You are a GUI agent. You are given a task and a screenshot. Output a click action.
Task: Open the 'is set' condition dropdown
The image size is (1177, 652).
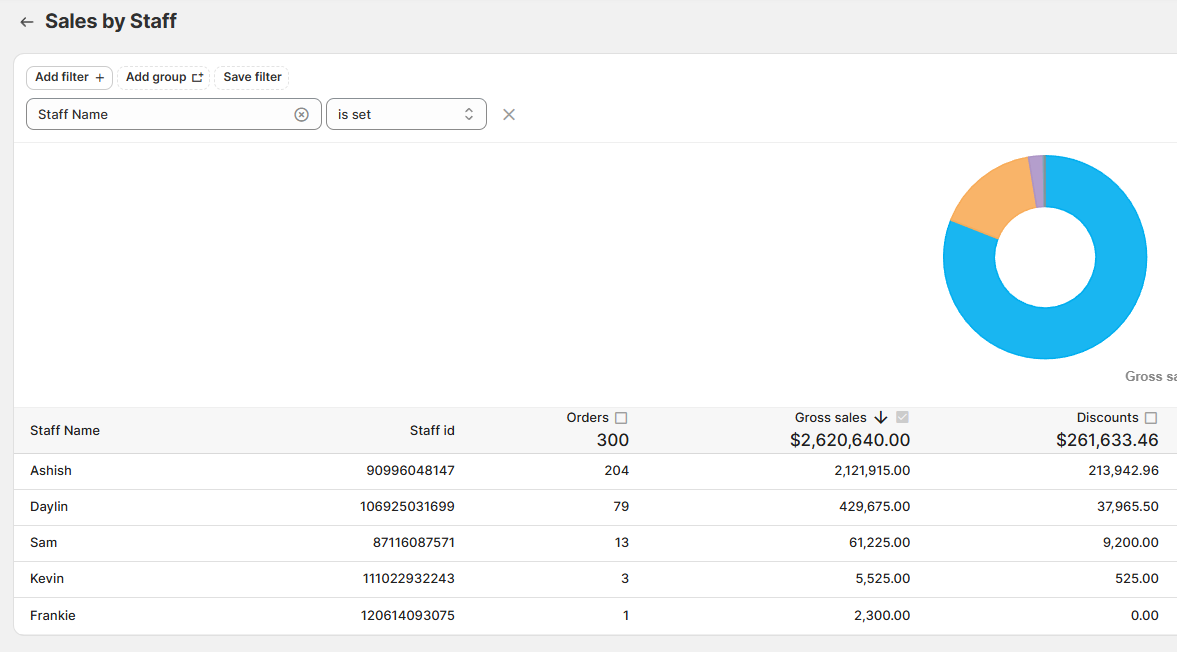tap(406, 115)
